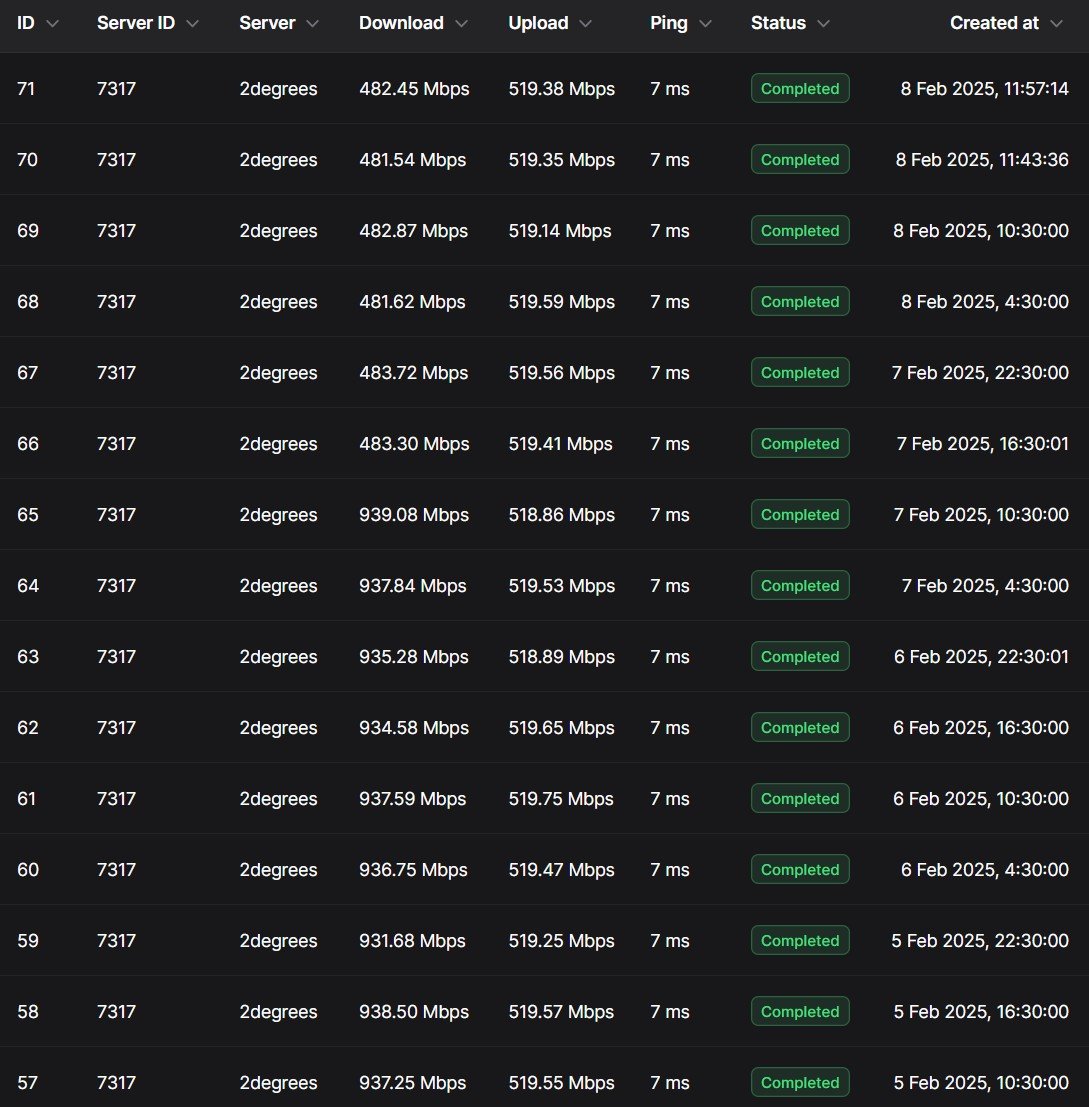Screen dimensions: 1089x1107
Task: Open result row with ID 70
Action: 544,160
